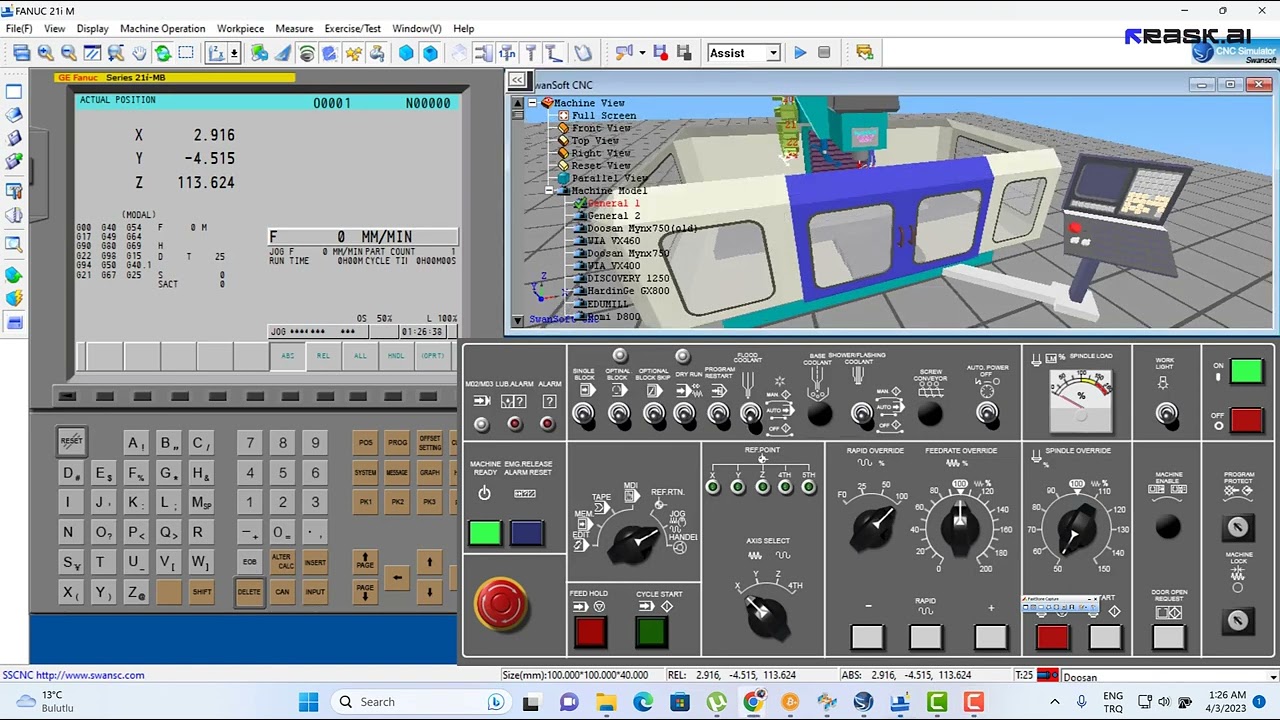Click the RAPID OVERRIDE dial
The image size is (1280, 720).
875,526
